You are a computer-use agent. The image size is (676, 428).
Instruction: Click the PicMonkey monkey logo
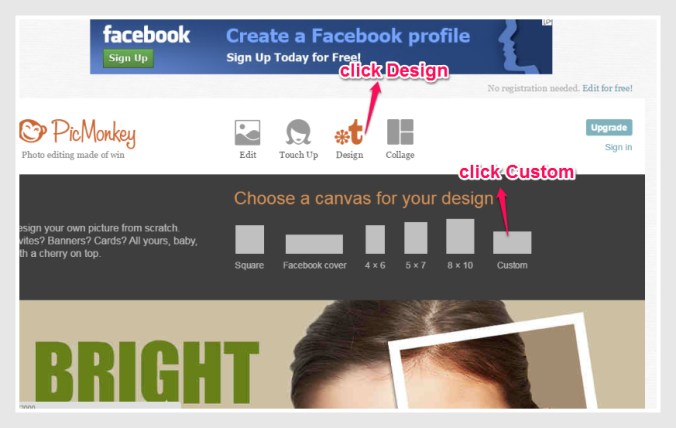[33, 131]
